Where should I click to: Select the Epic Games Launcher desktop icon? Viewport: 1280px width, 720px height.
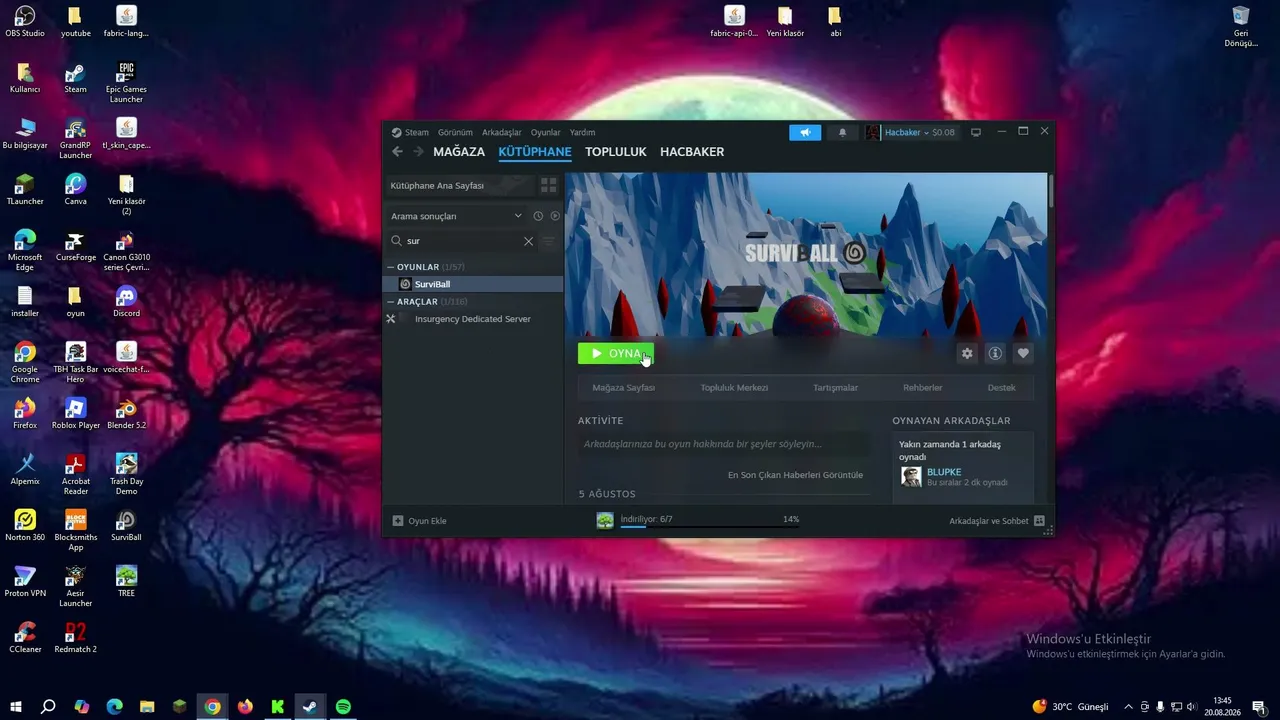tap(126, 82)
